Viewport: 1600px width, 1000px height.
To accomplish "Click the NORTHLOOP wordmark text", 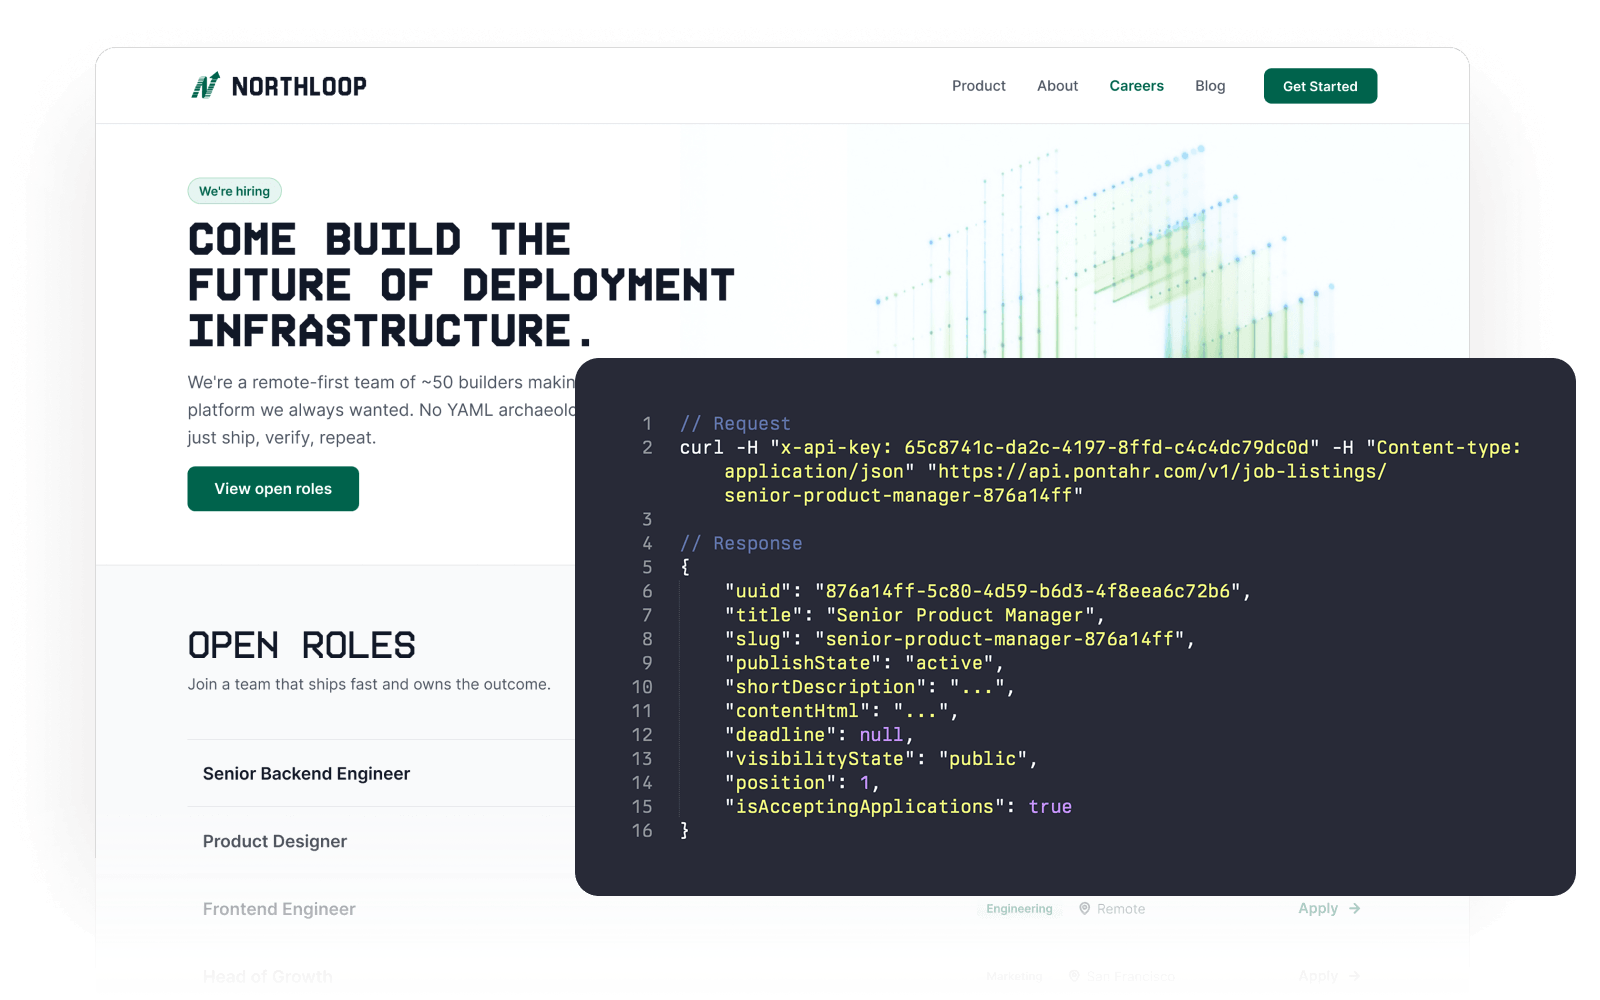I will (x=299, y=87).
